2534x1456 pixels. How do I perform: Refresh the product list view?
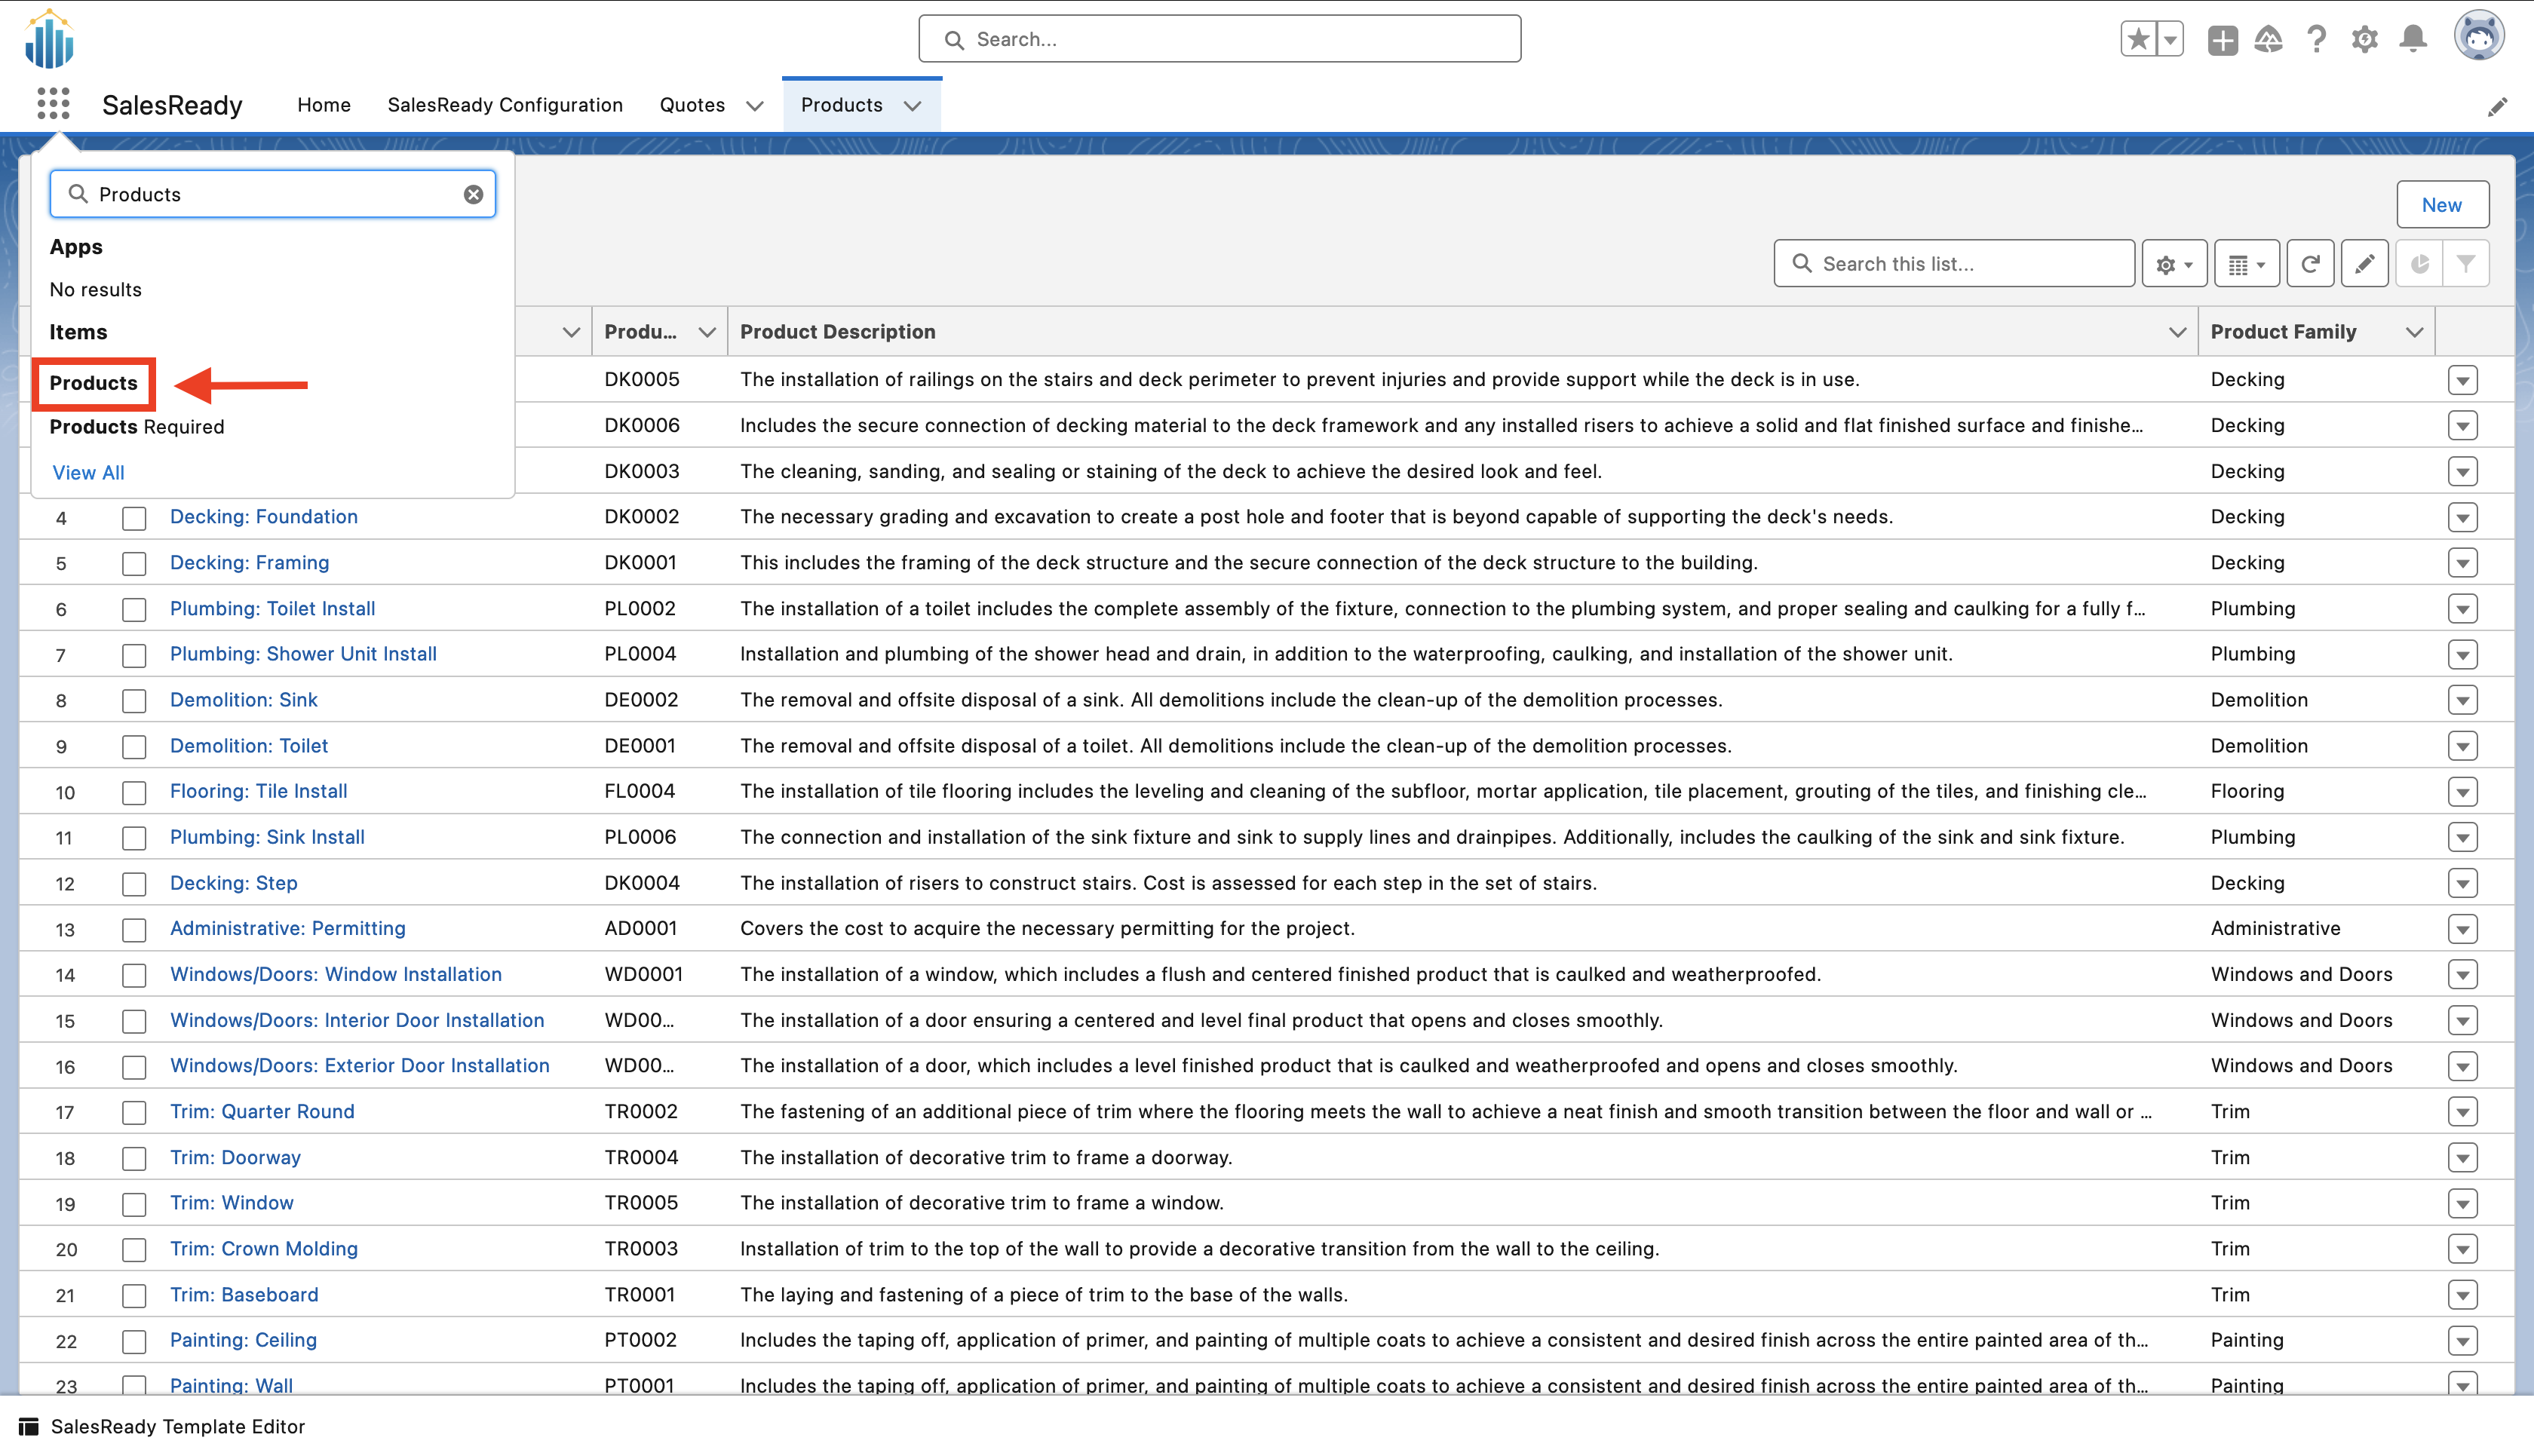[x=2310, y=263]
